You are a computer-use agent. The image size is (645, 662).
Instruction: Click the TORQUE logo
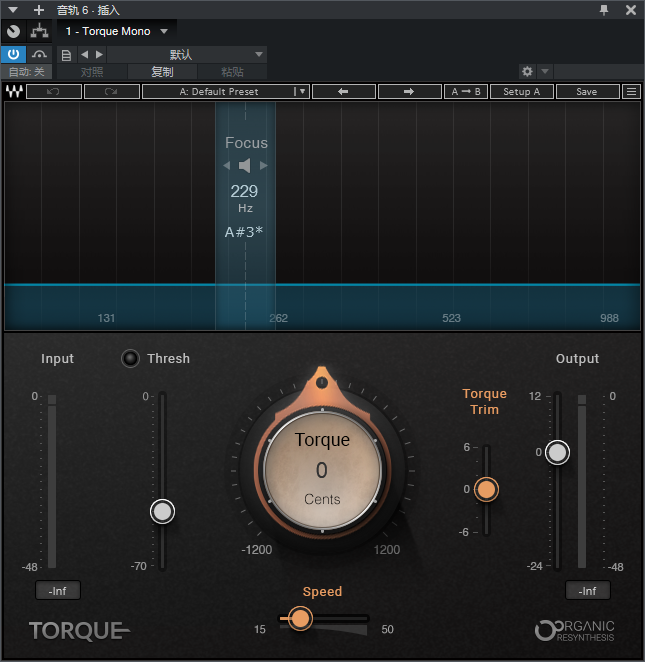click(79, 631)
